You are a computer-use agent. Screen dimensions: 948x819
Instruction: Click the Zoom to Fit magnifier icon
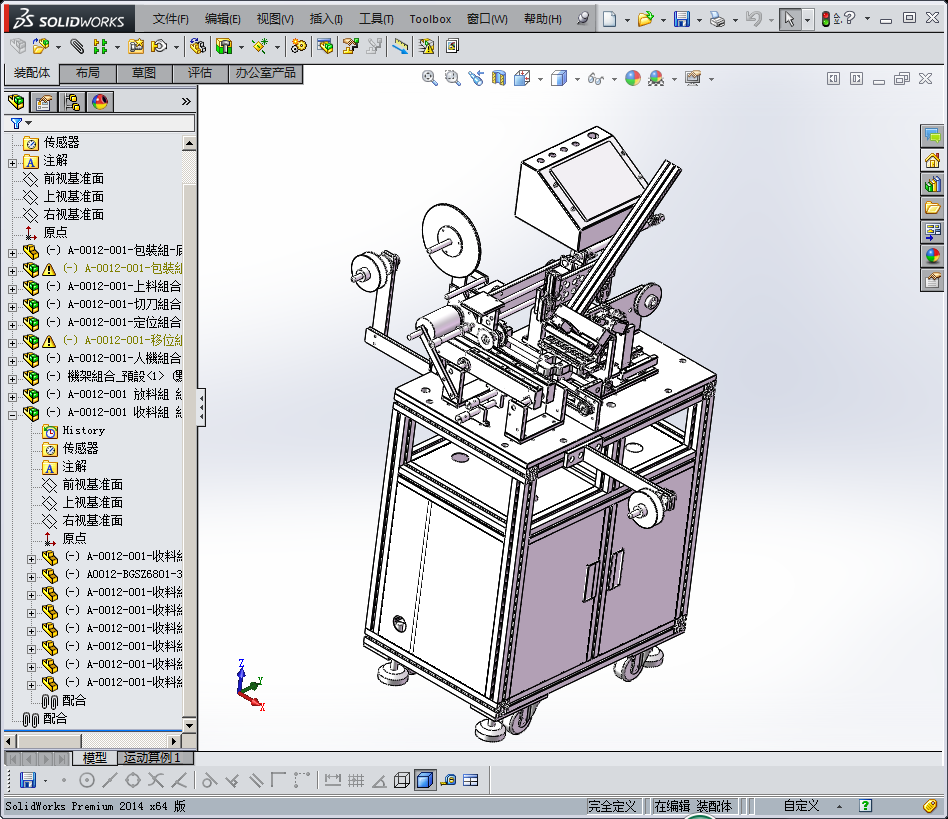click(430, 78)
